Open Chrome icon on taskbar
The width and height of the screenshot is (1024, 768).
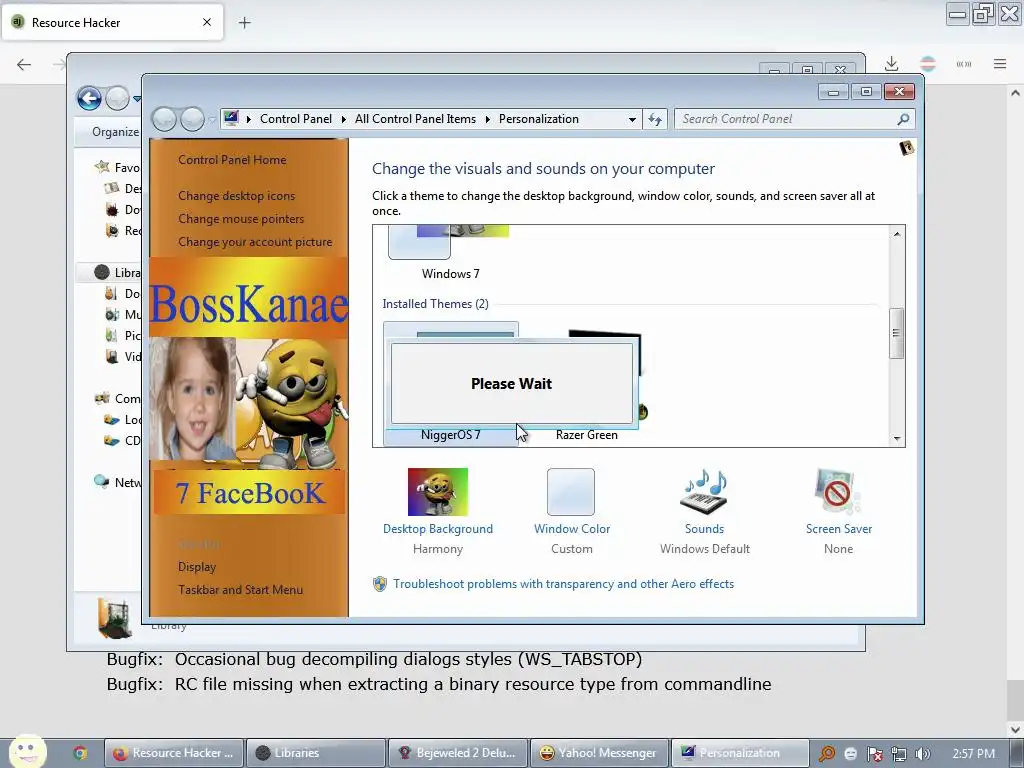coord(80,753)
